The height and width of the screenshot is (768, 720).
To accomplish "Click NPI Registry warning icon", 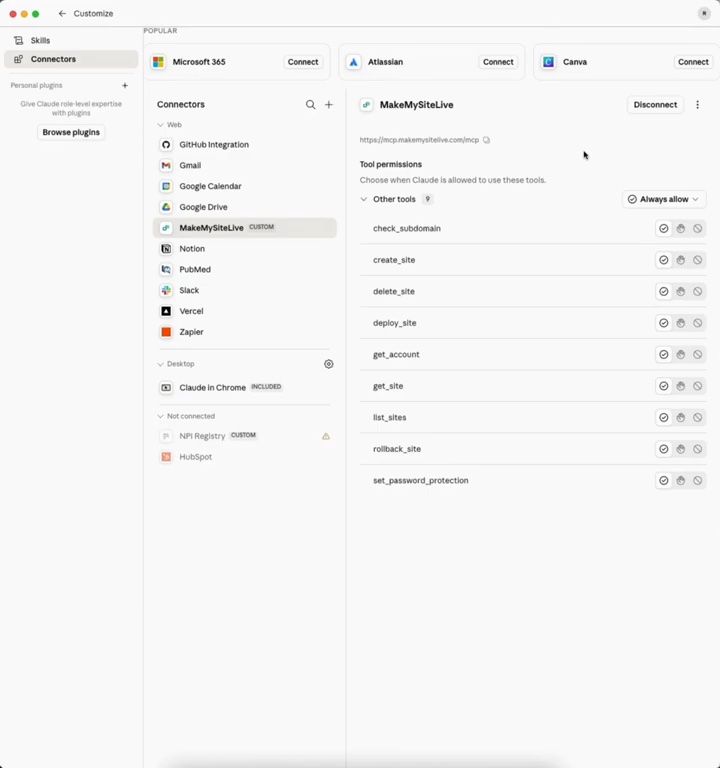I will coord(326,436).
